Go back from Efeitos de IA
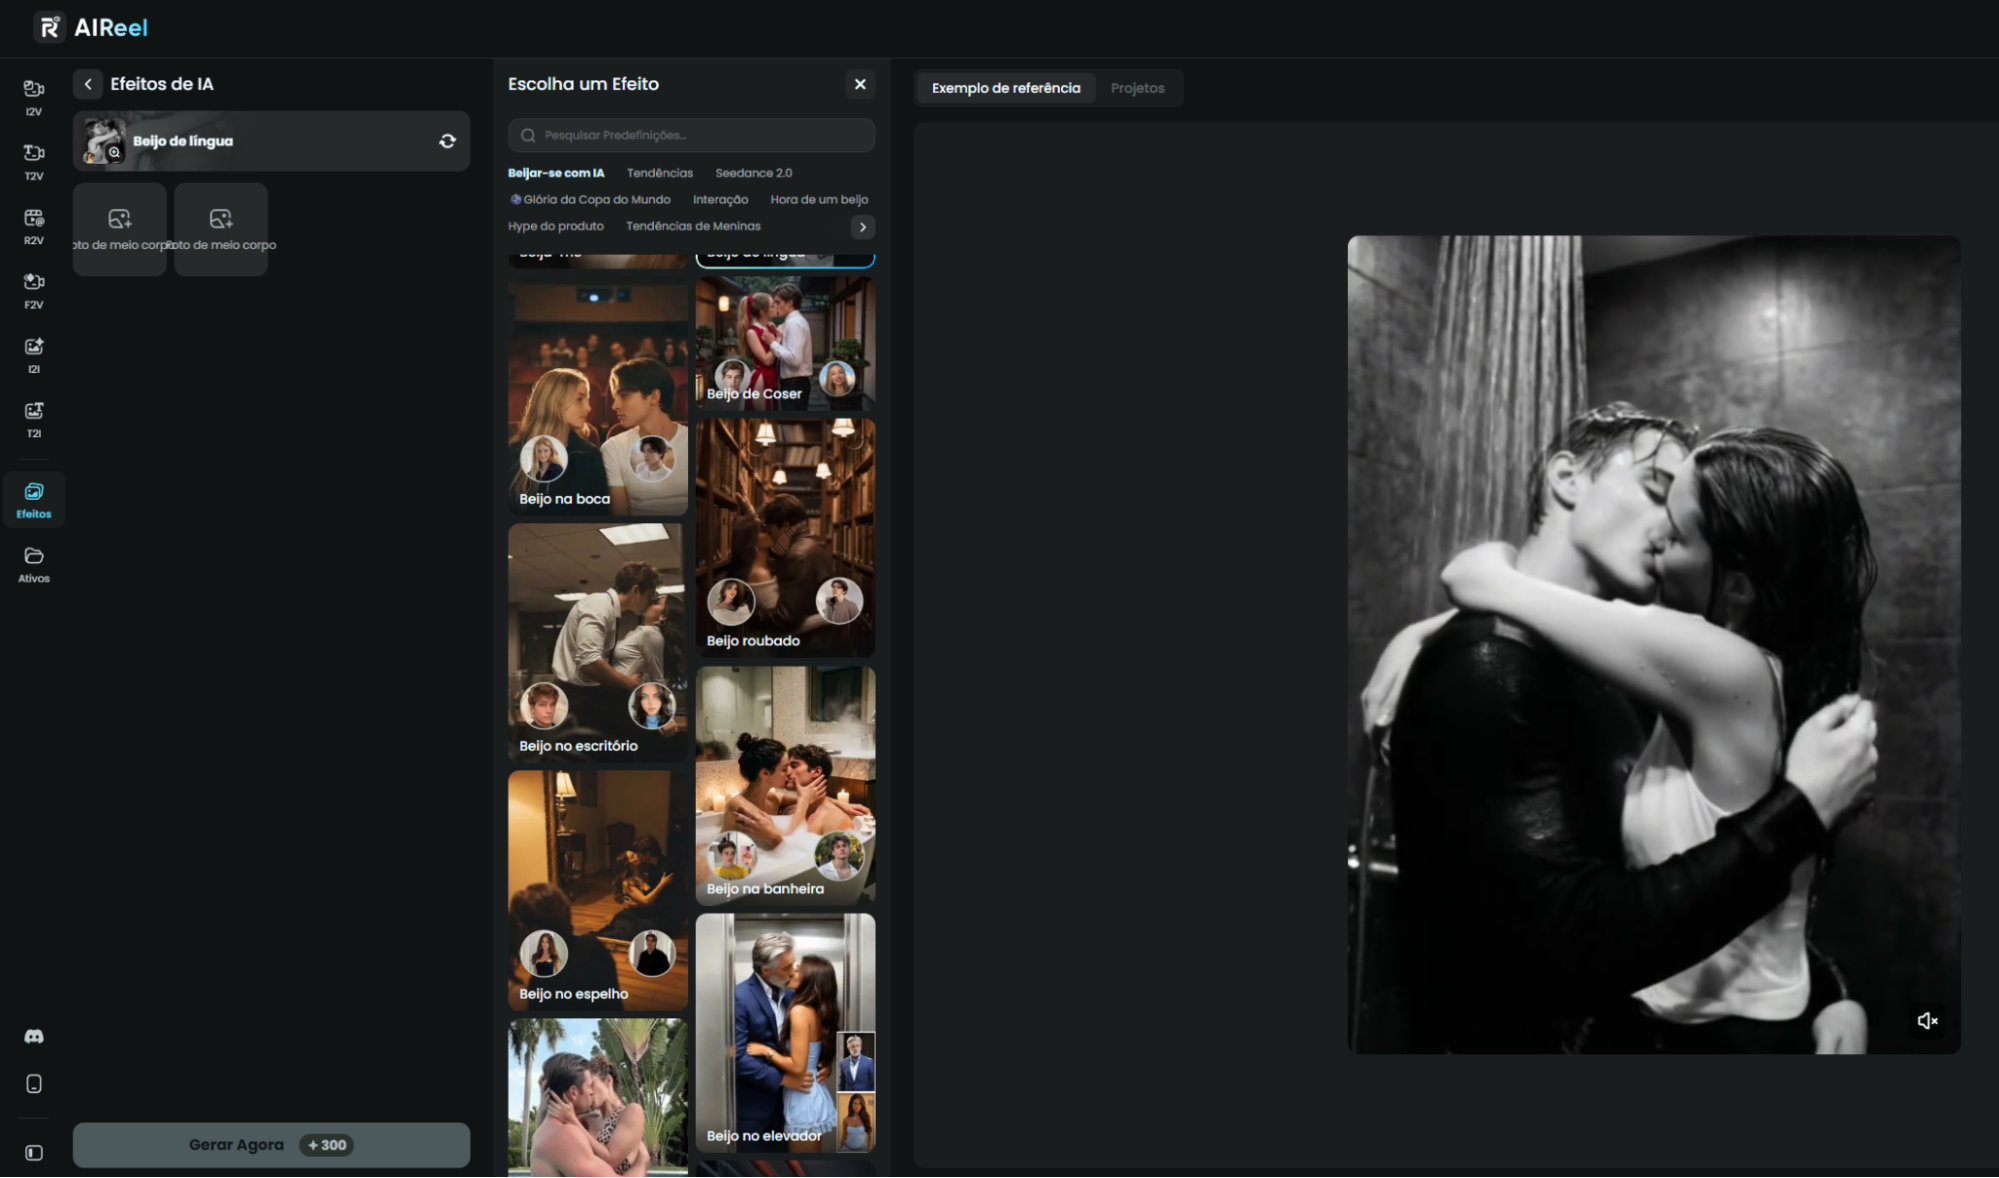This screenshot has width=1999, height=1178. [x=88, y=84]
